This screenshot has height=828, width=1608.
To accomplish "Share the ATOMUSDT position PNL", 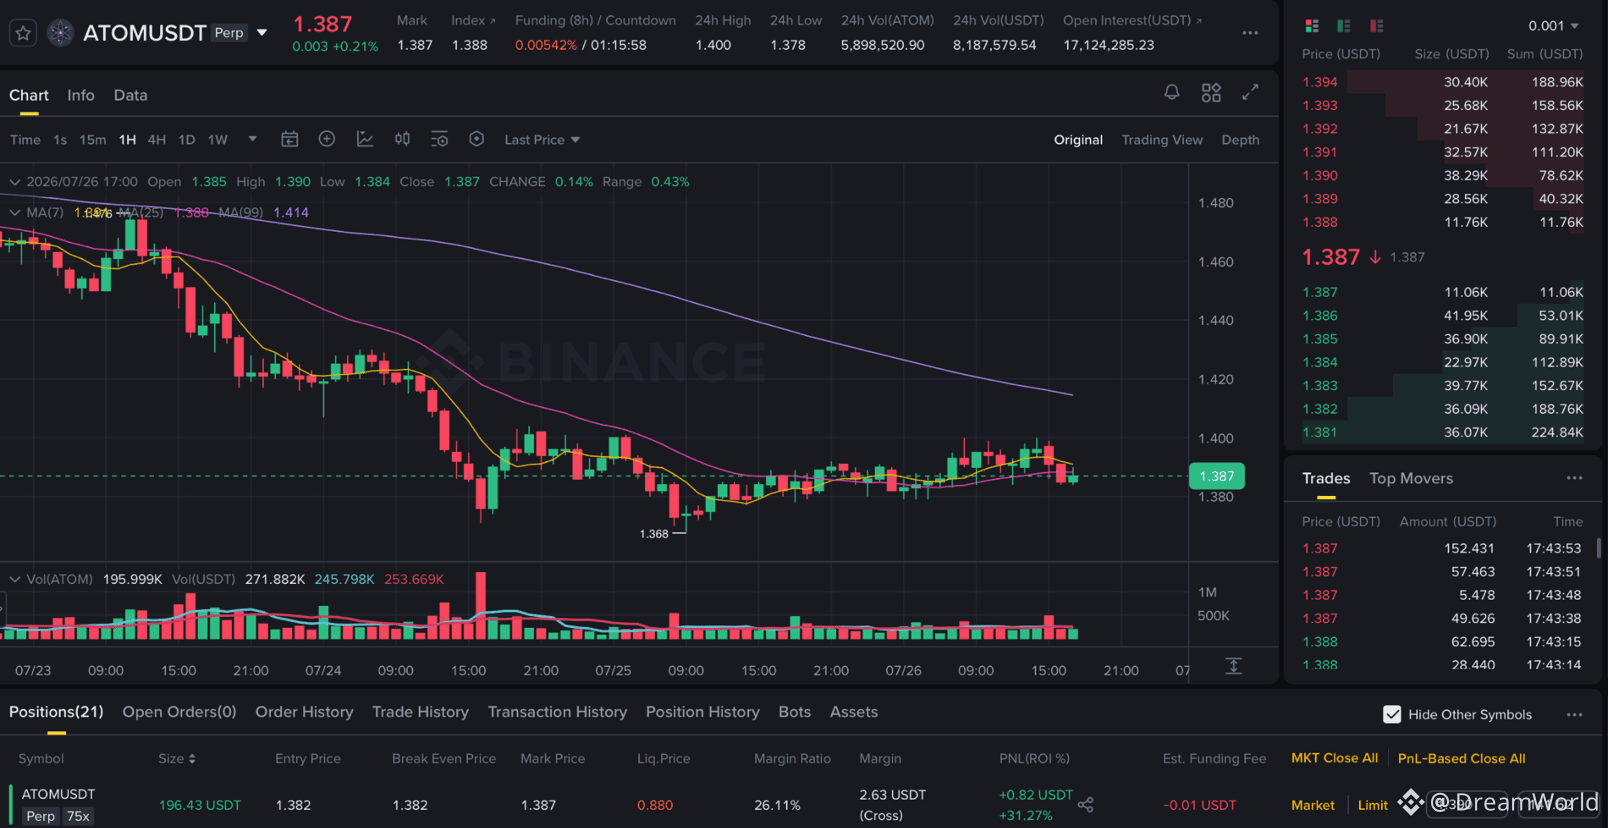I will (x=1086, y=804).
